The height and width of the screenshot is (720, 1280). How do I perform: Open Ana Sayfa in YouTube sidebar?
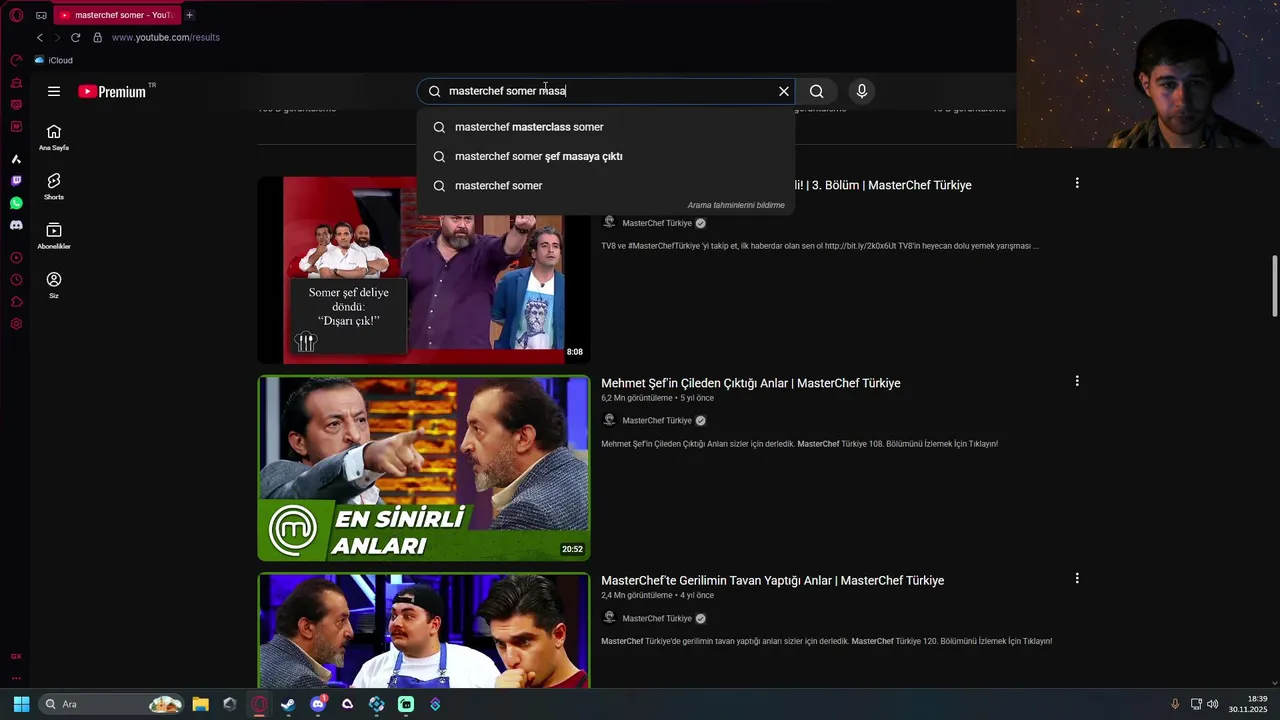tap(54, 137)
